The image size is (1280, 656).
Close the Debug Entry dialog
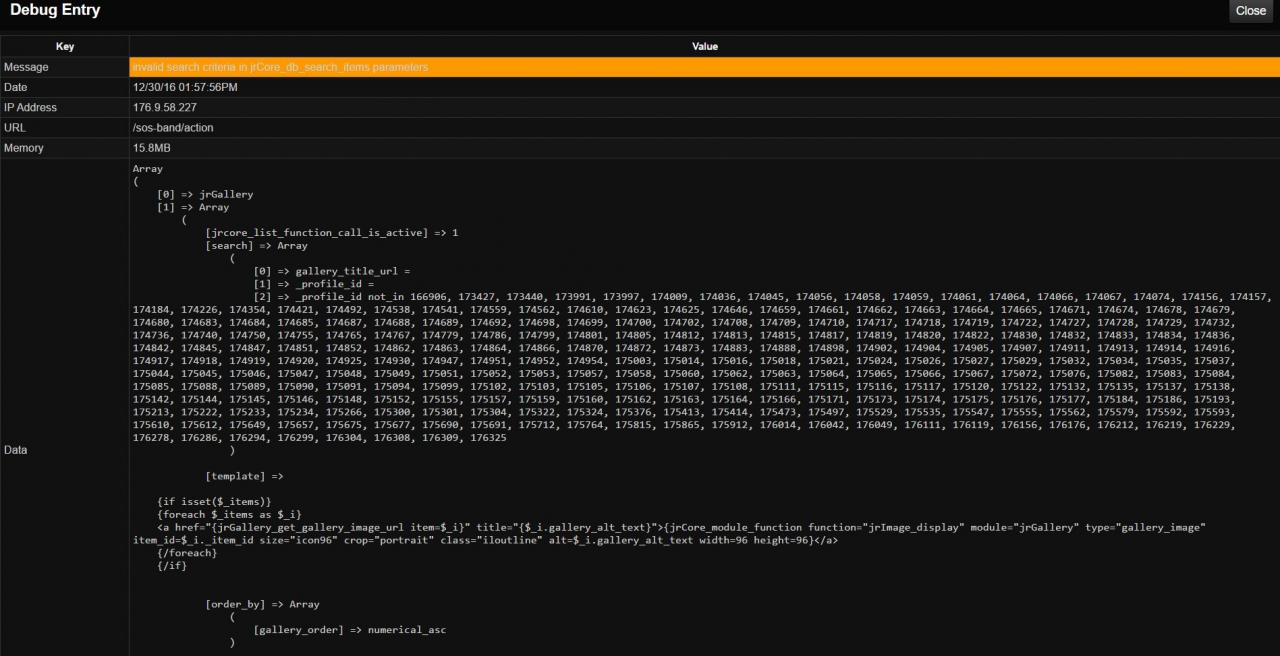1250,11
